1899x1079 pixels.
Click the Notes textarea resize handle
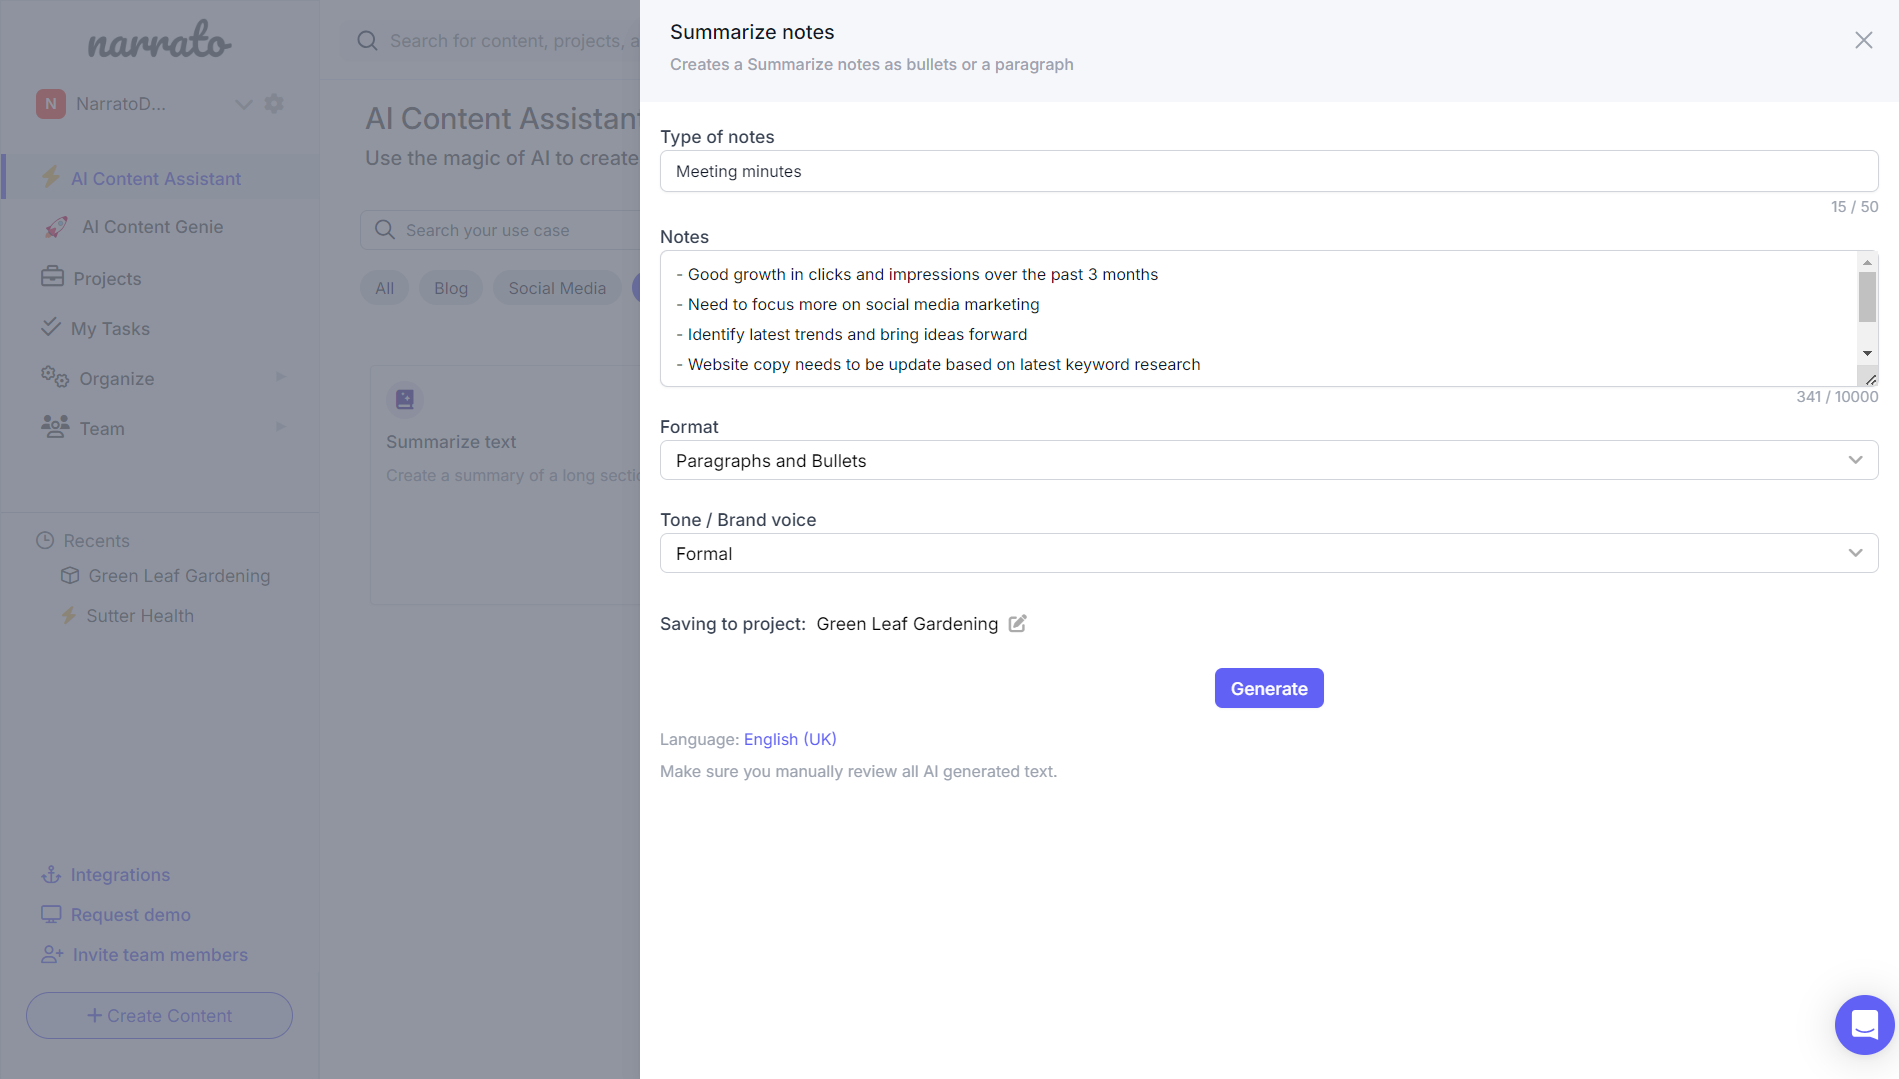1870,379
